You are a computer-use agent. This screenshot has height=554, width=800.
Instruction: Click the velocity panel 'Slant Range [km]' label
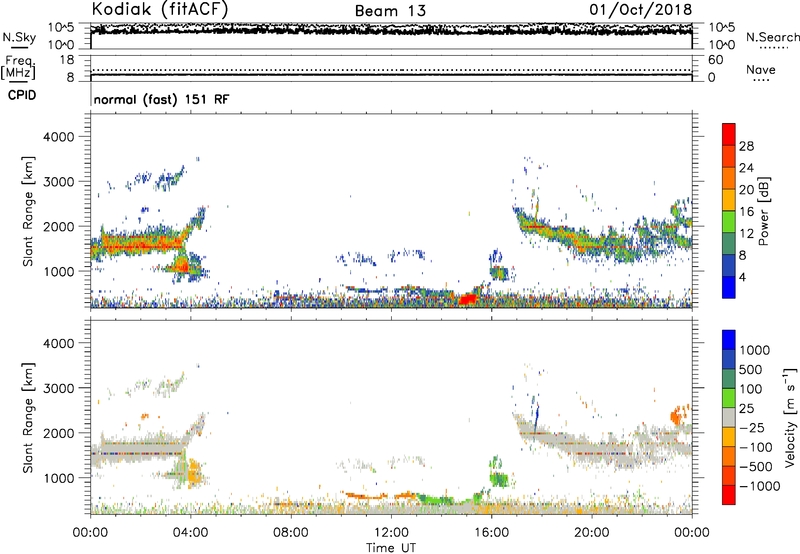click(x=28, y=418)
